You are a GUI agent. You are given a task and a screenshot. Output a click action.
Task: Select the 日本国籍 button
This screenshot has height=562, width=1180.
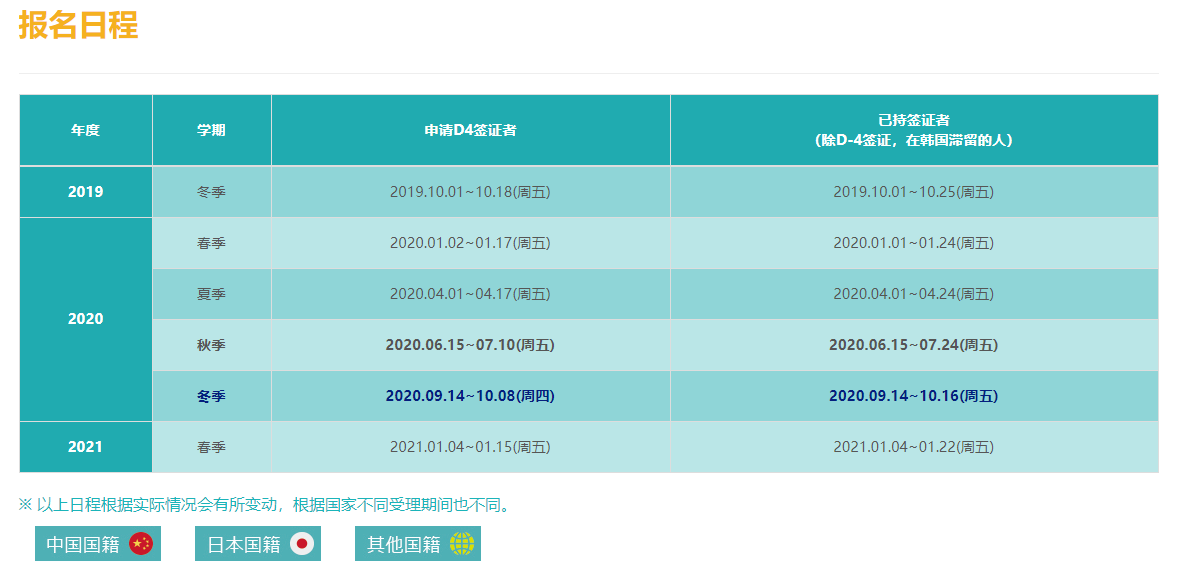[244, 544]
